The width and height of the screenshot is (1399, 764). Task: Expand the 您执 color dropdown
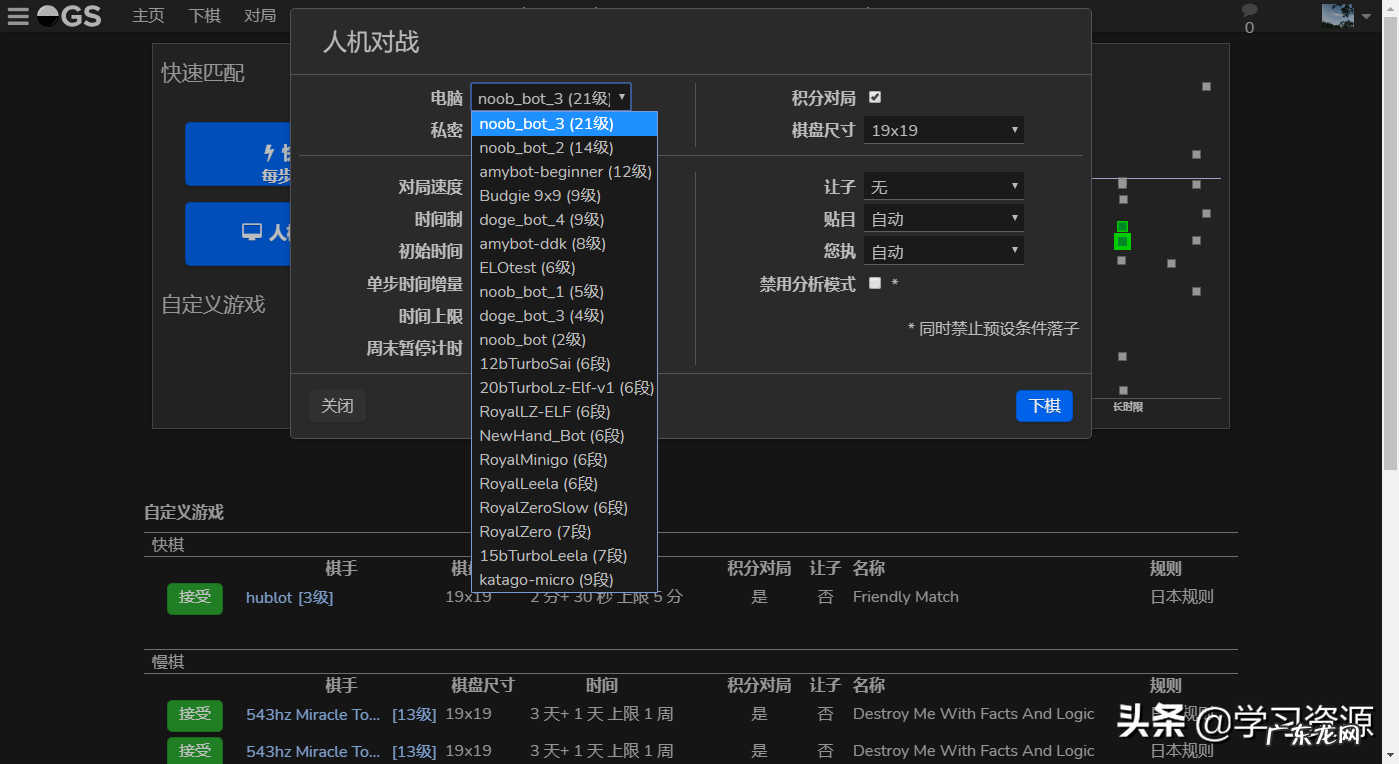pyautogui.click(x=943, y=252)
